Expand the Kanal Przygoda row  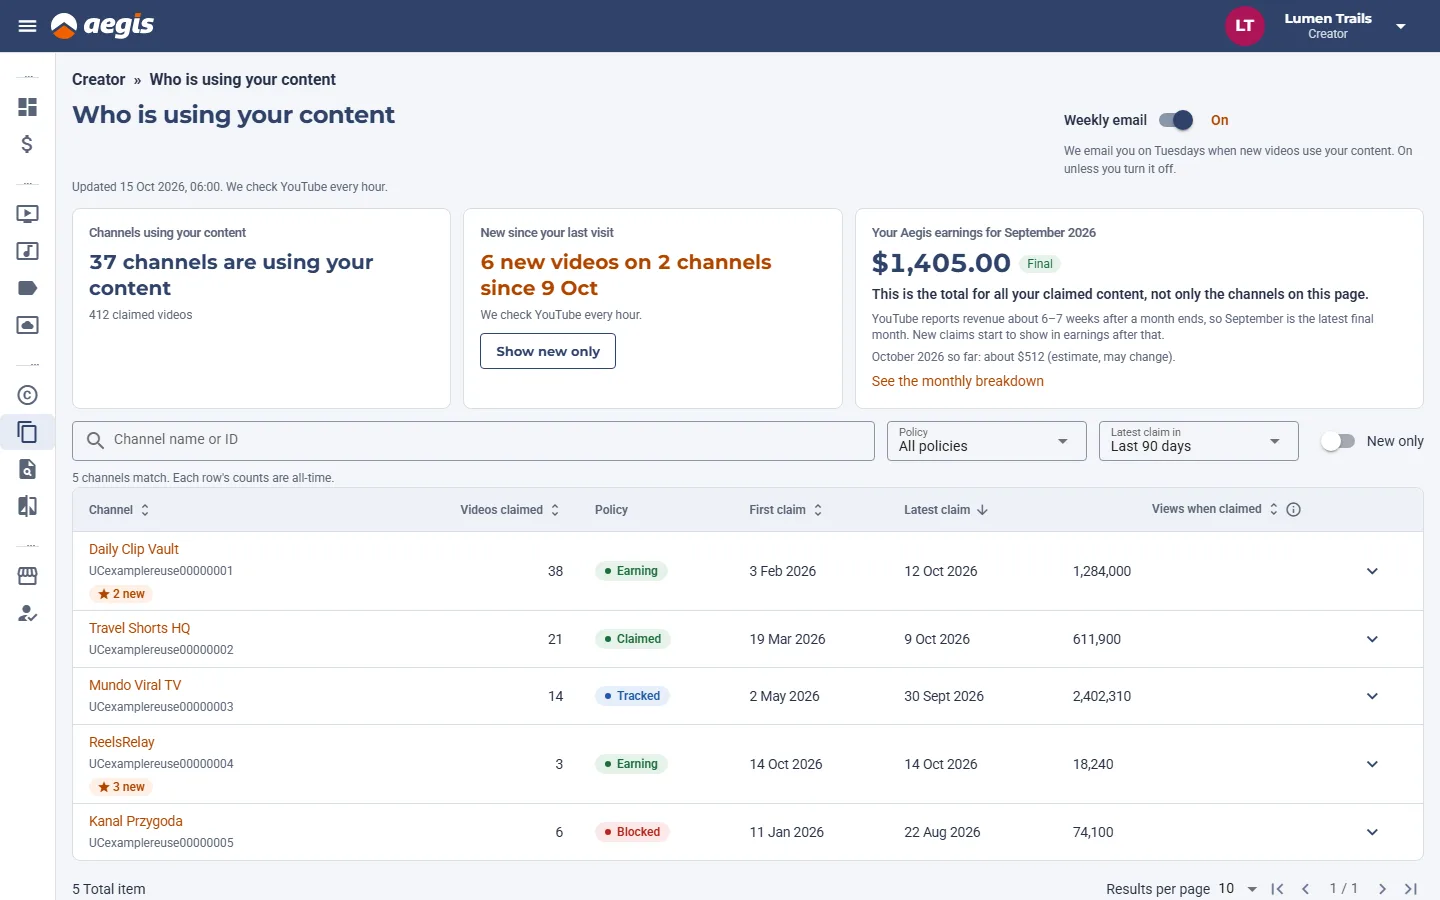pyautogui.click(x=1372, y=832)
